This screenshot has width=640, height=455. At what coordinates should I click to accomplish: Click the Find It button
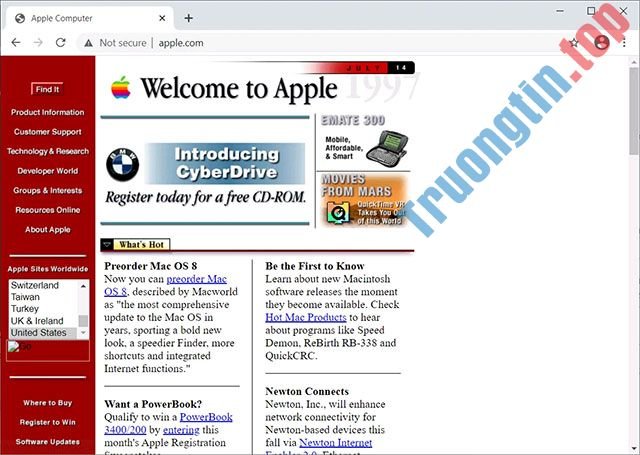click(x=47, y=89)
